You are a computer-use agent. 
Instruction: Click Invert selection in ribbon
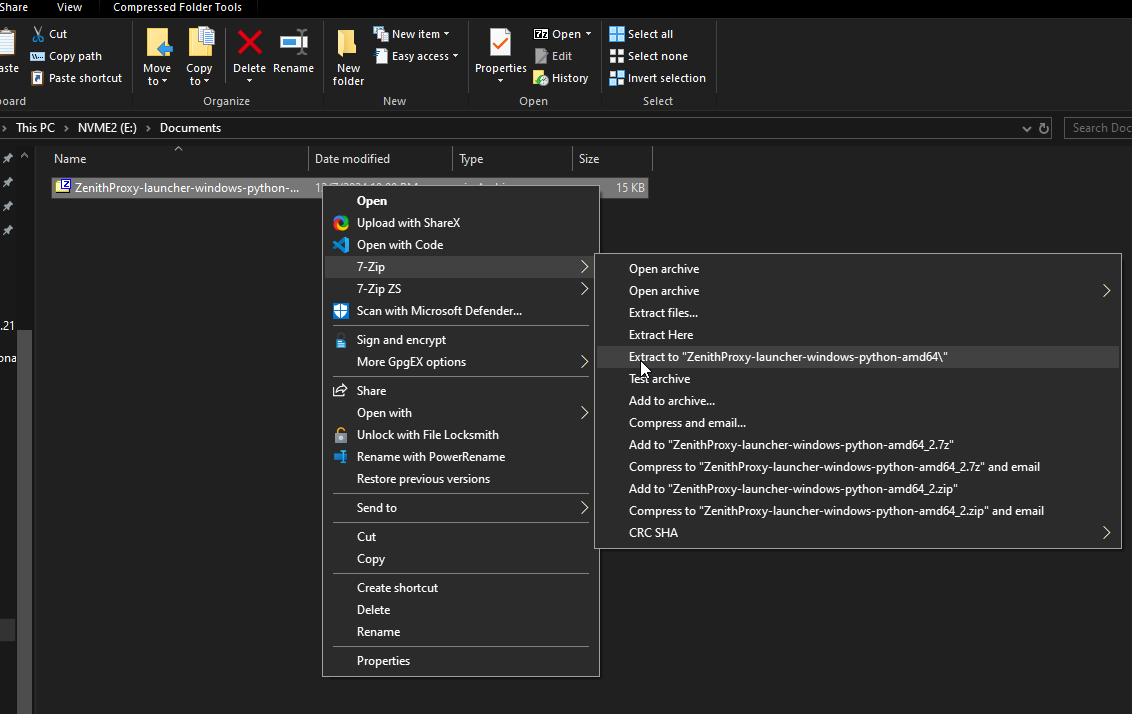(x=657, y=78)
